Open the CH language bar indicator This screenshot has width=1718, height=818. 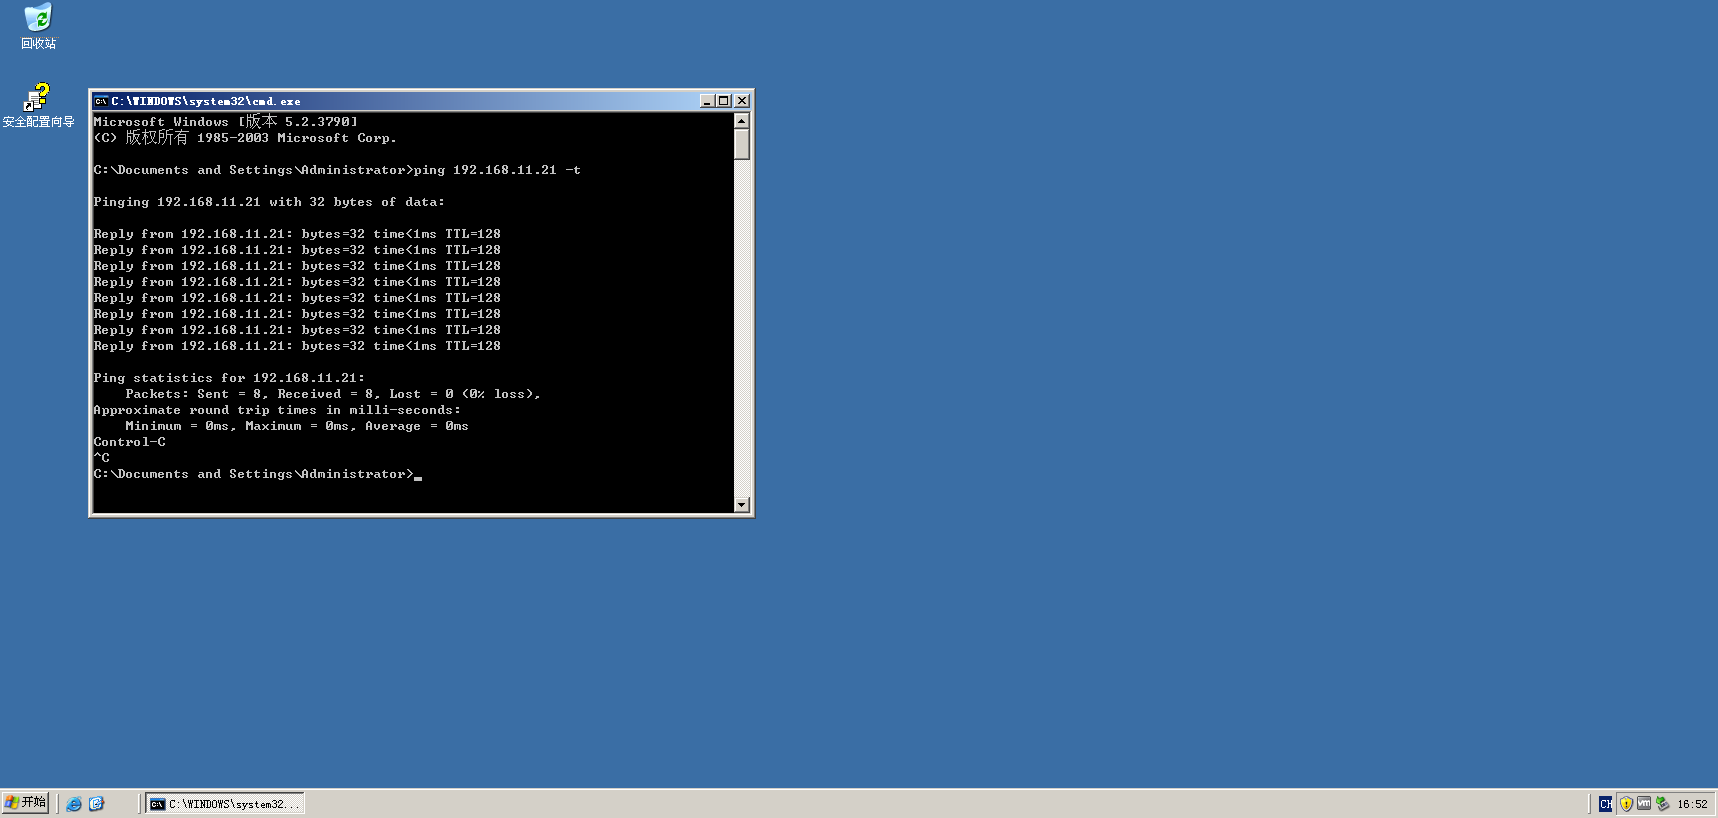pos(1605,804)
